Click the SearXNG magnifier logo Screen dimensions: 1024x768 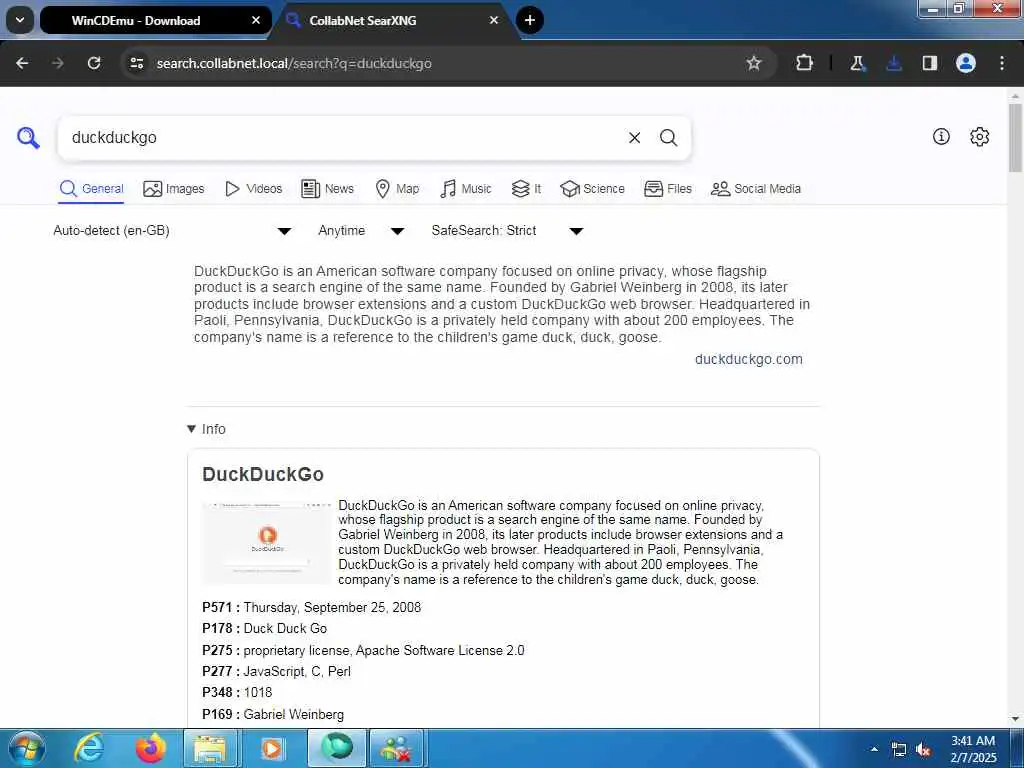click(x=28, y=138)
